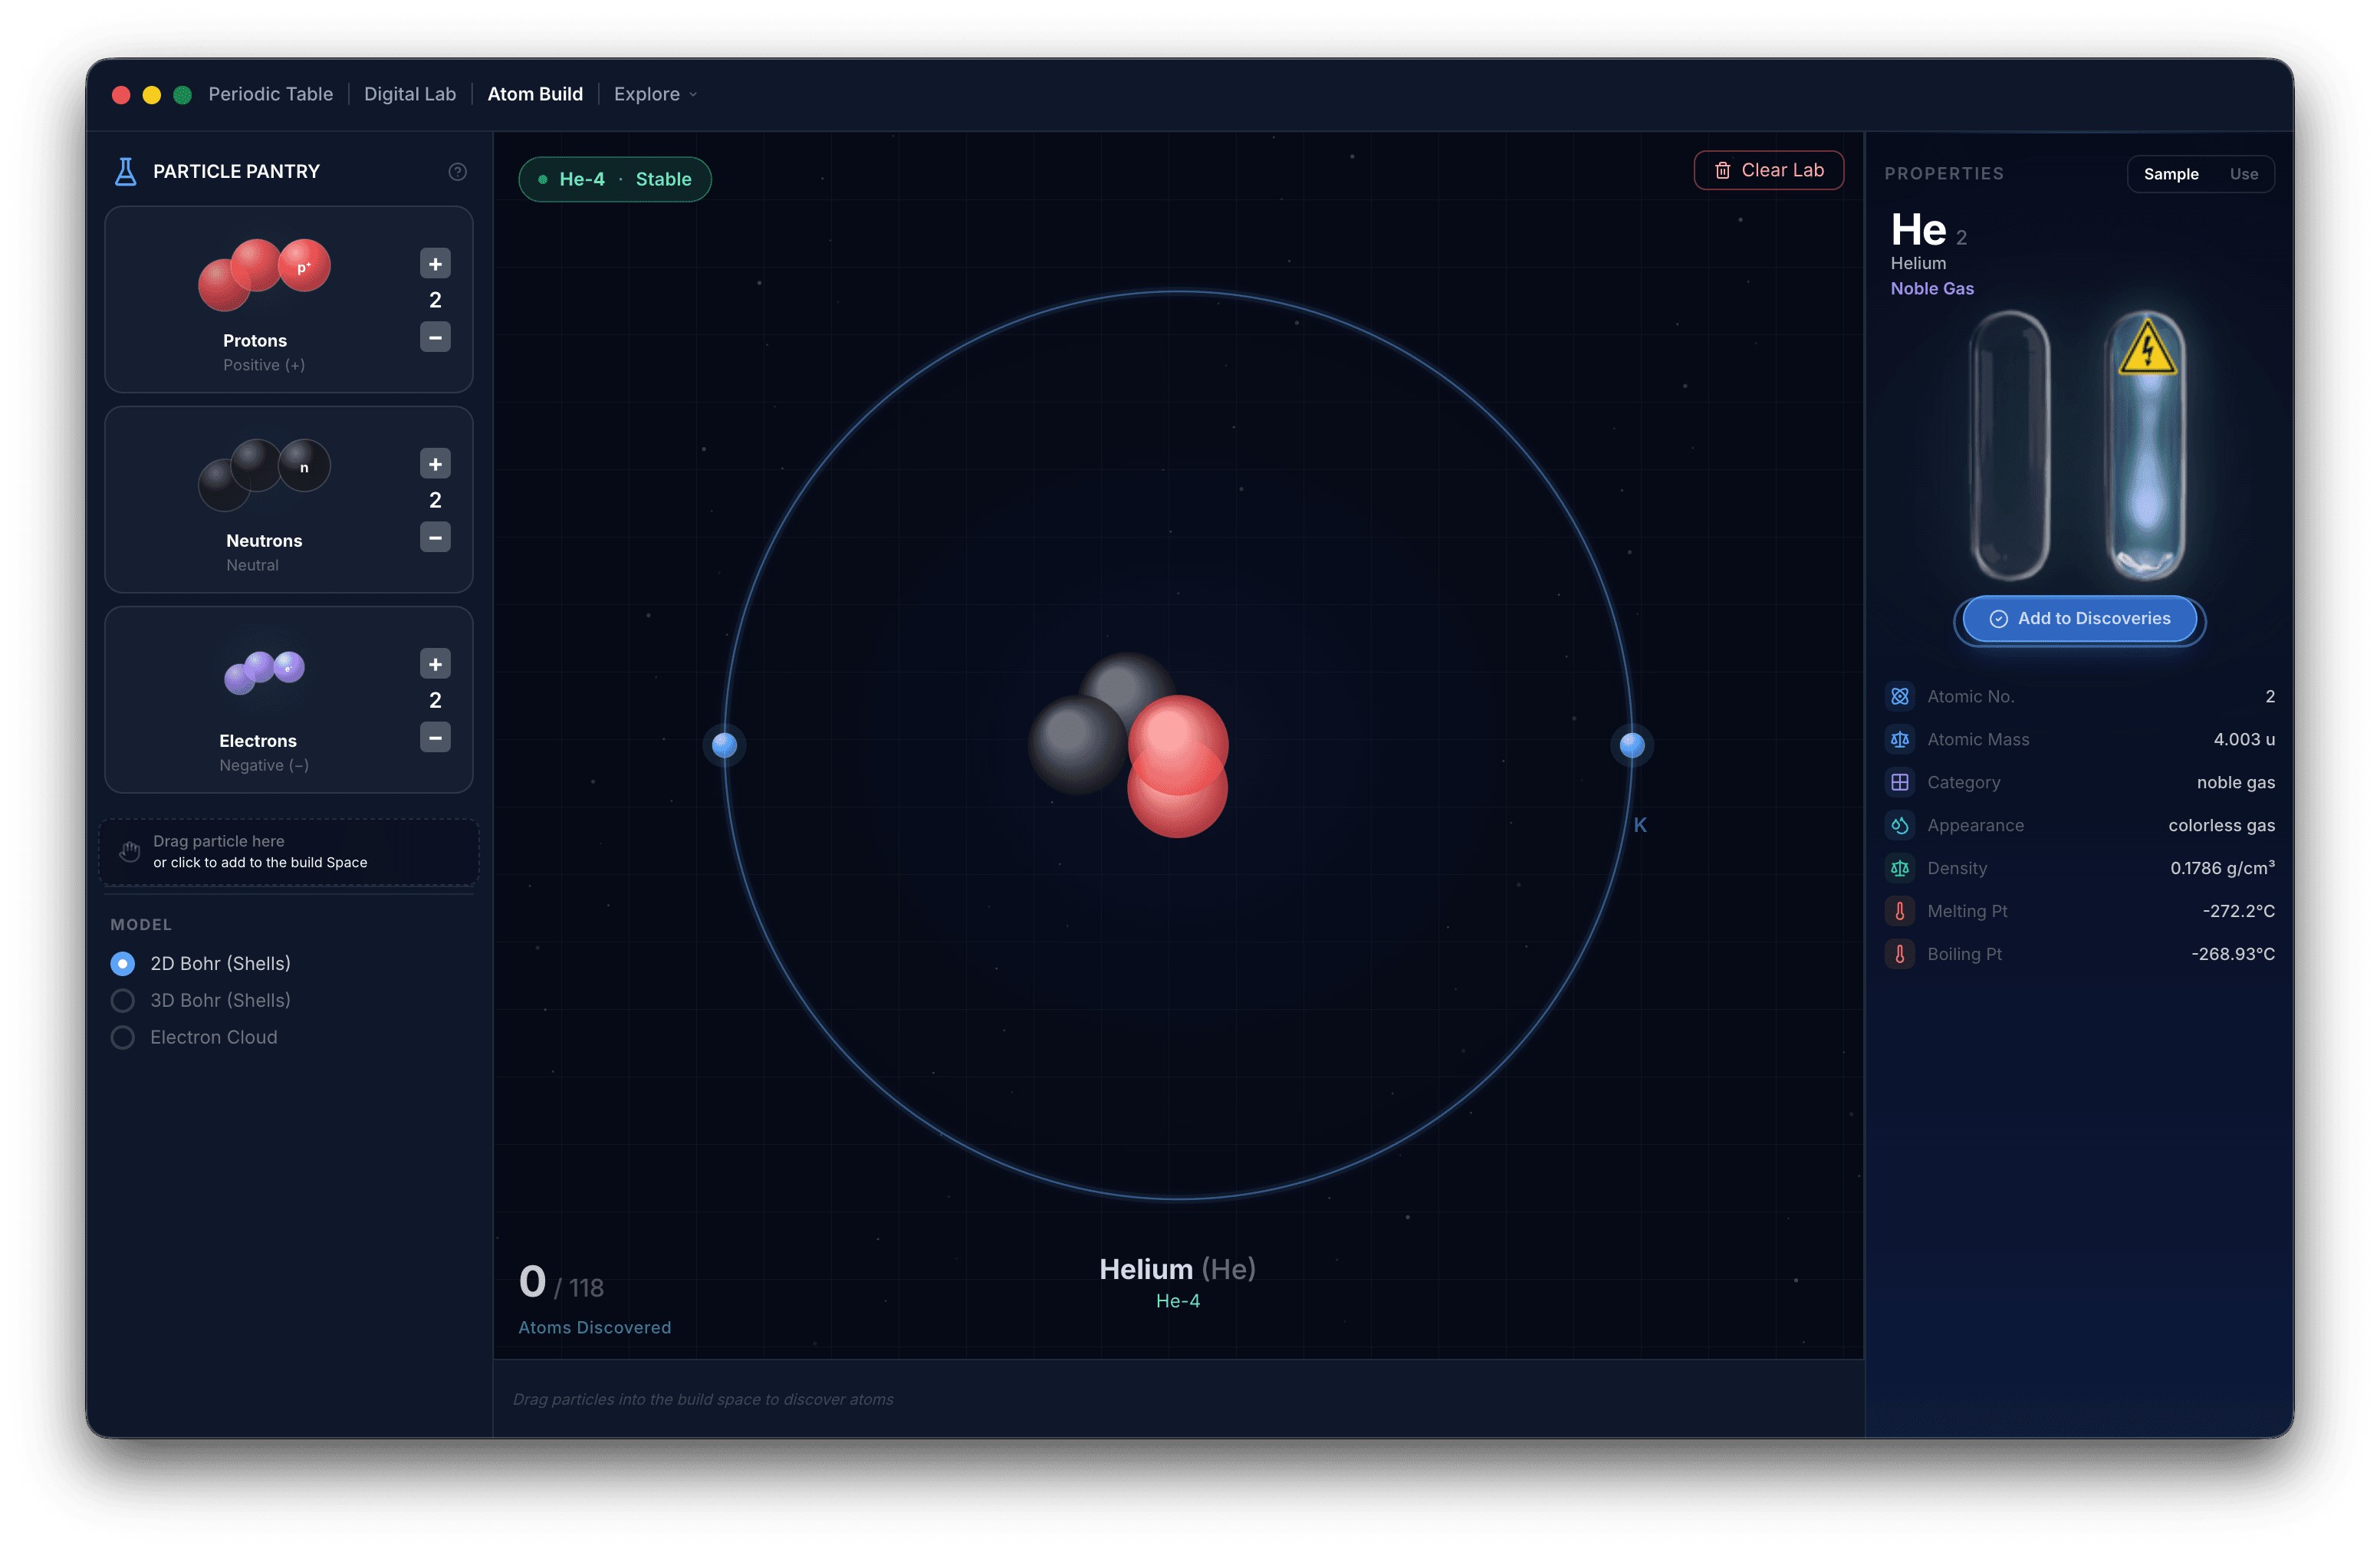Click the Clear Lab button

pos(1768,170)
